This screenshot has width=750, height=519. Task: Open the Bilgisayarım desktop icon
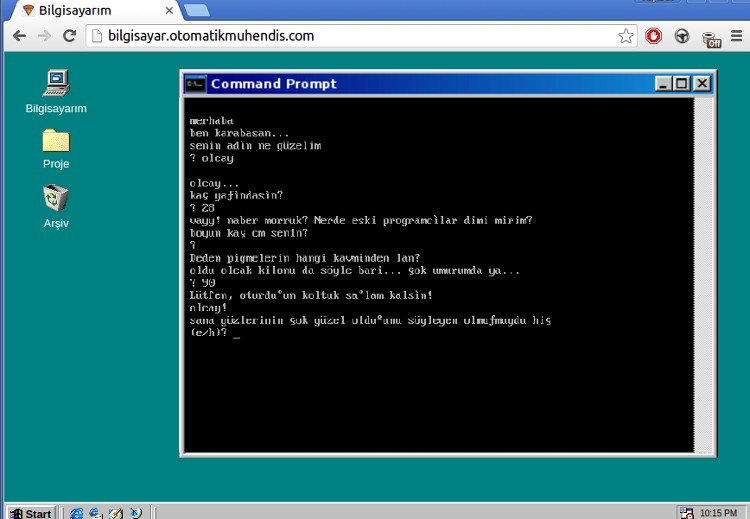tap(56, 84)
